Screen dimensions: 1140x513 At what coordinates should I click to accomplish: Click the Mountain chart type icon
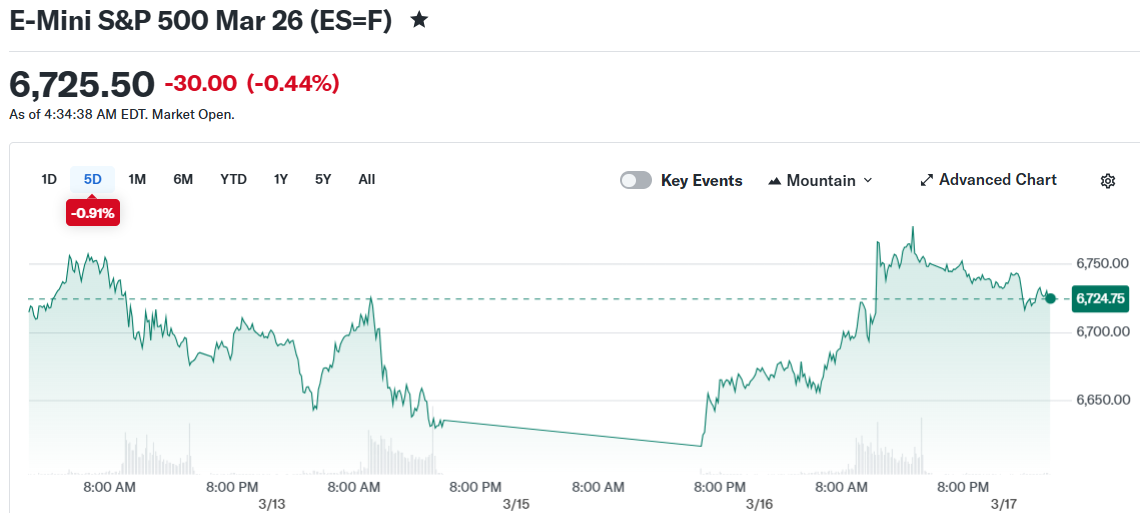coord(774,181)
